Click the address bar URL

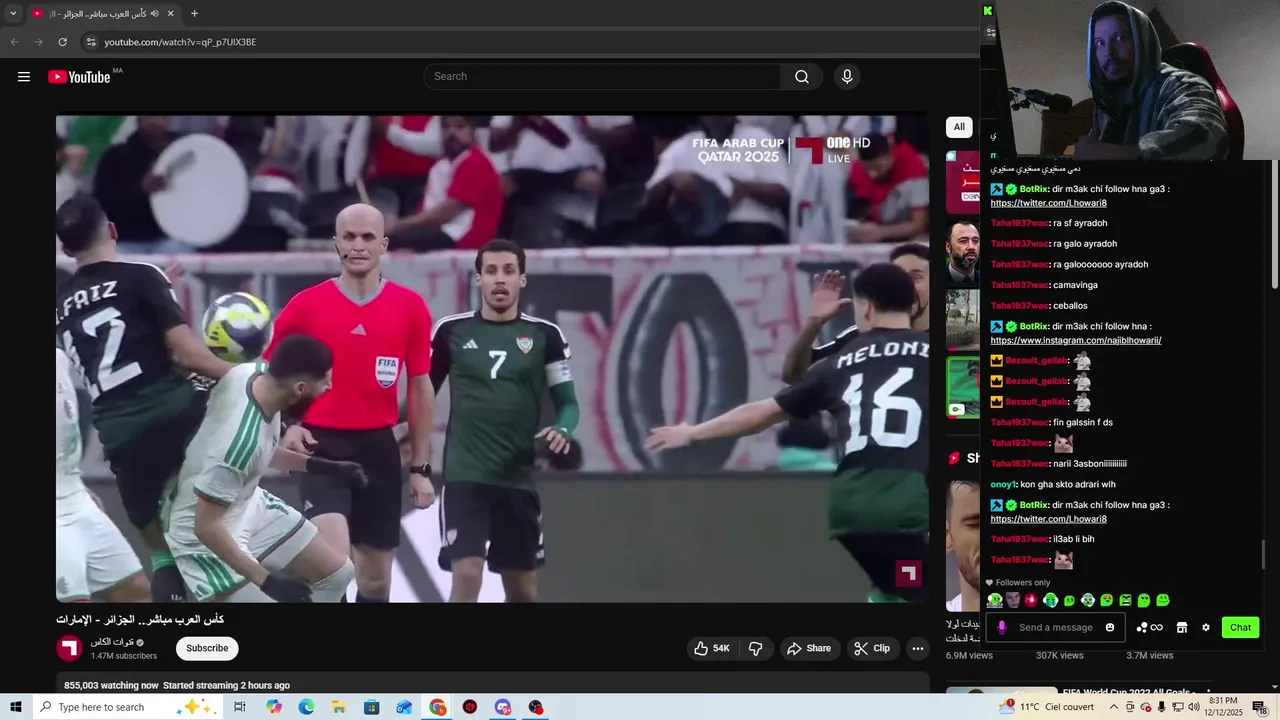click(180, 42)
